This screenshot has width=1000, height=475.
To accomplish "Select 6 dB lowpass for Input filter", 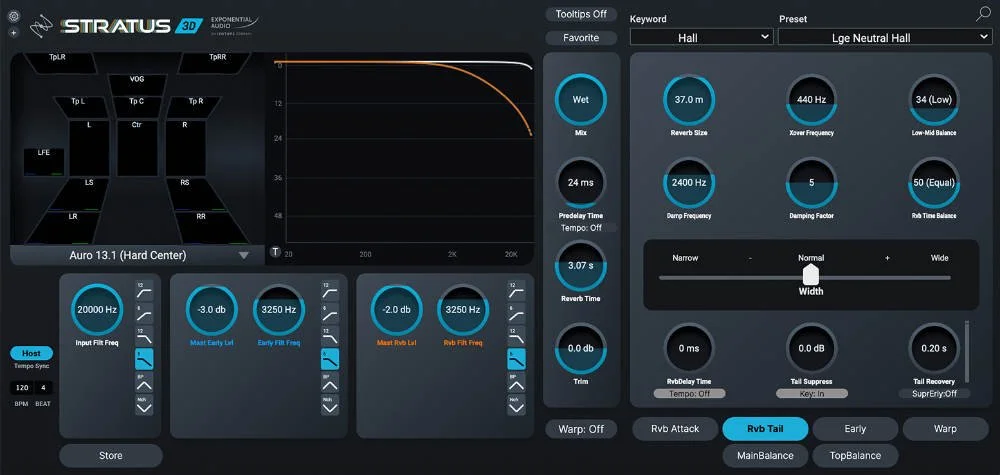I will click(144, 359).
